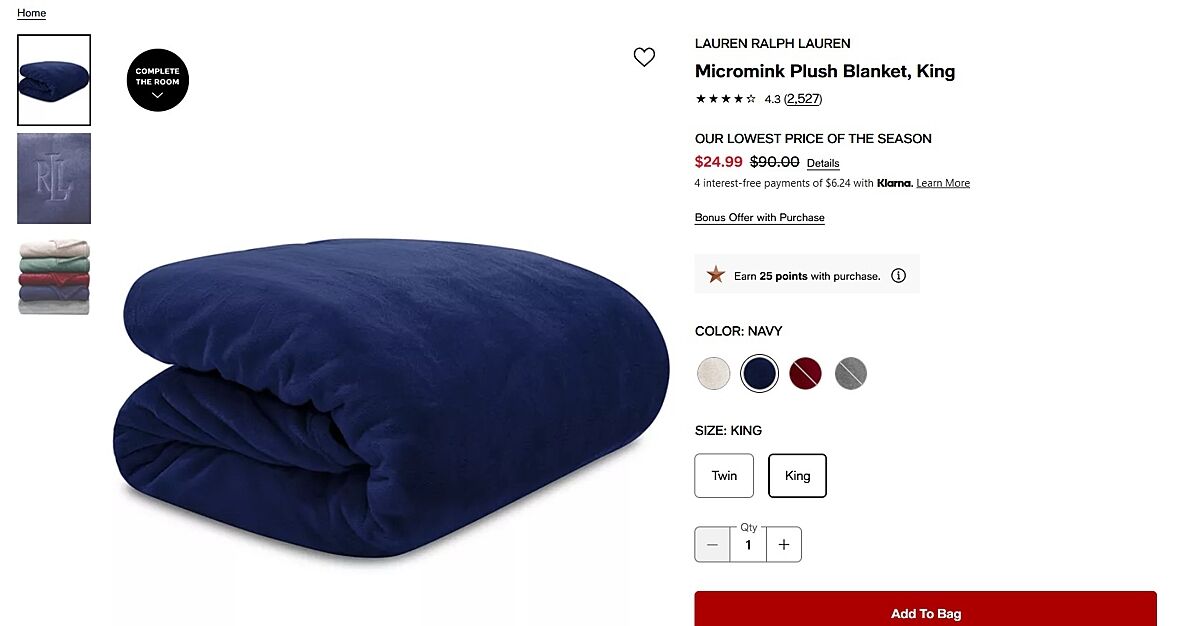Add To Bag
This screenshot has width=1200, height=626.
tap(926, 610)
